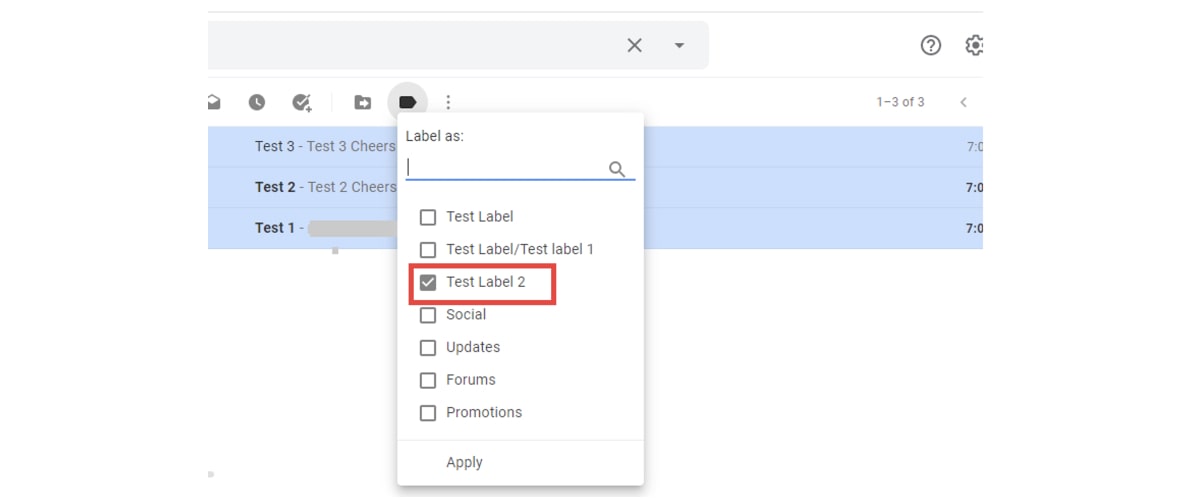Clear the search box with X icon
Viewport: 1200px width, 500px height.
point(634,45)
